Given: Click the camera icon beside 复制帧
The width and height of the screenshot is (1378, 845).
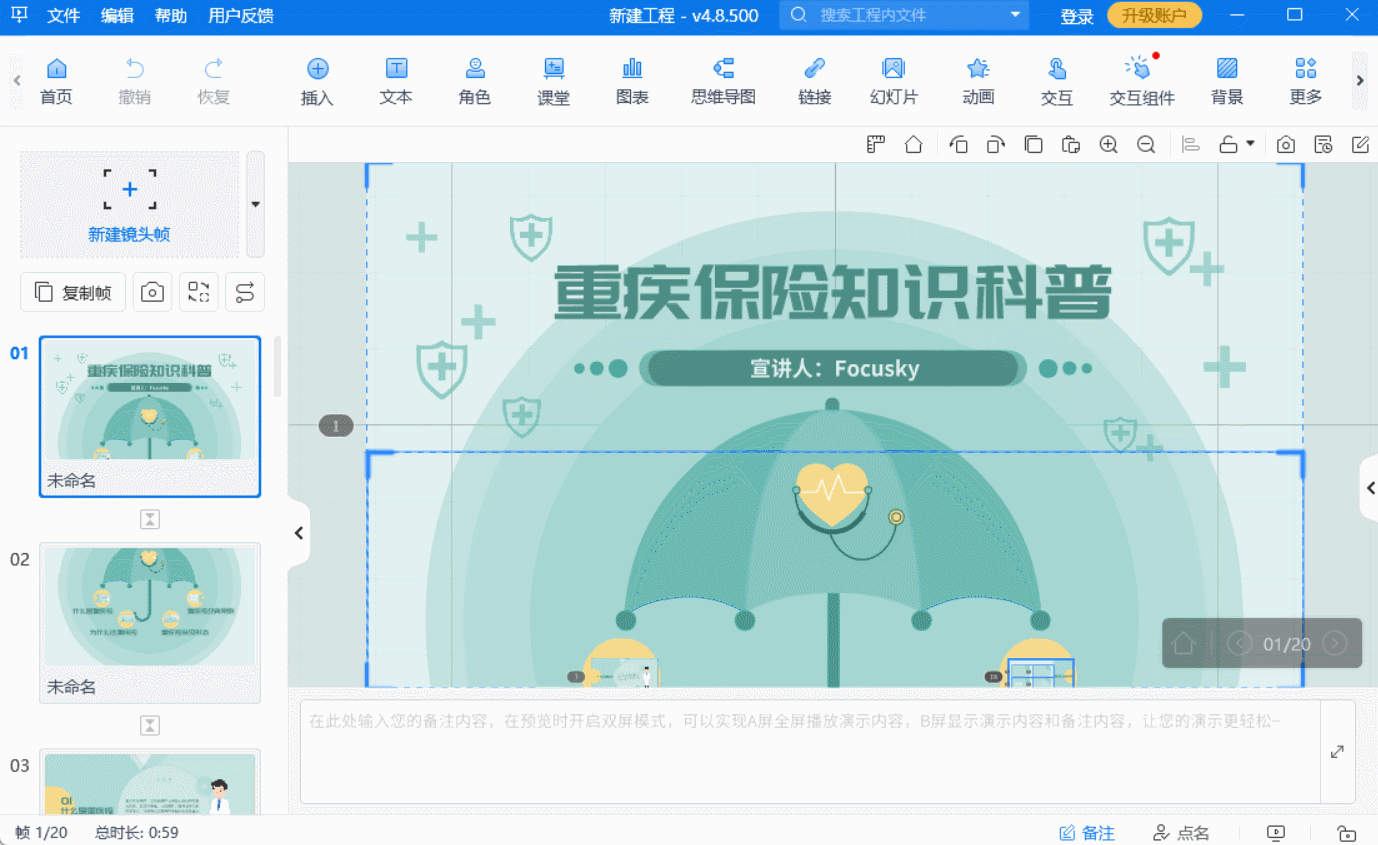Looking at the screenshot, I should [152, 292].
